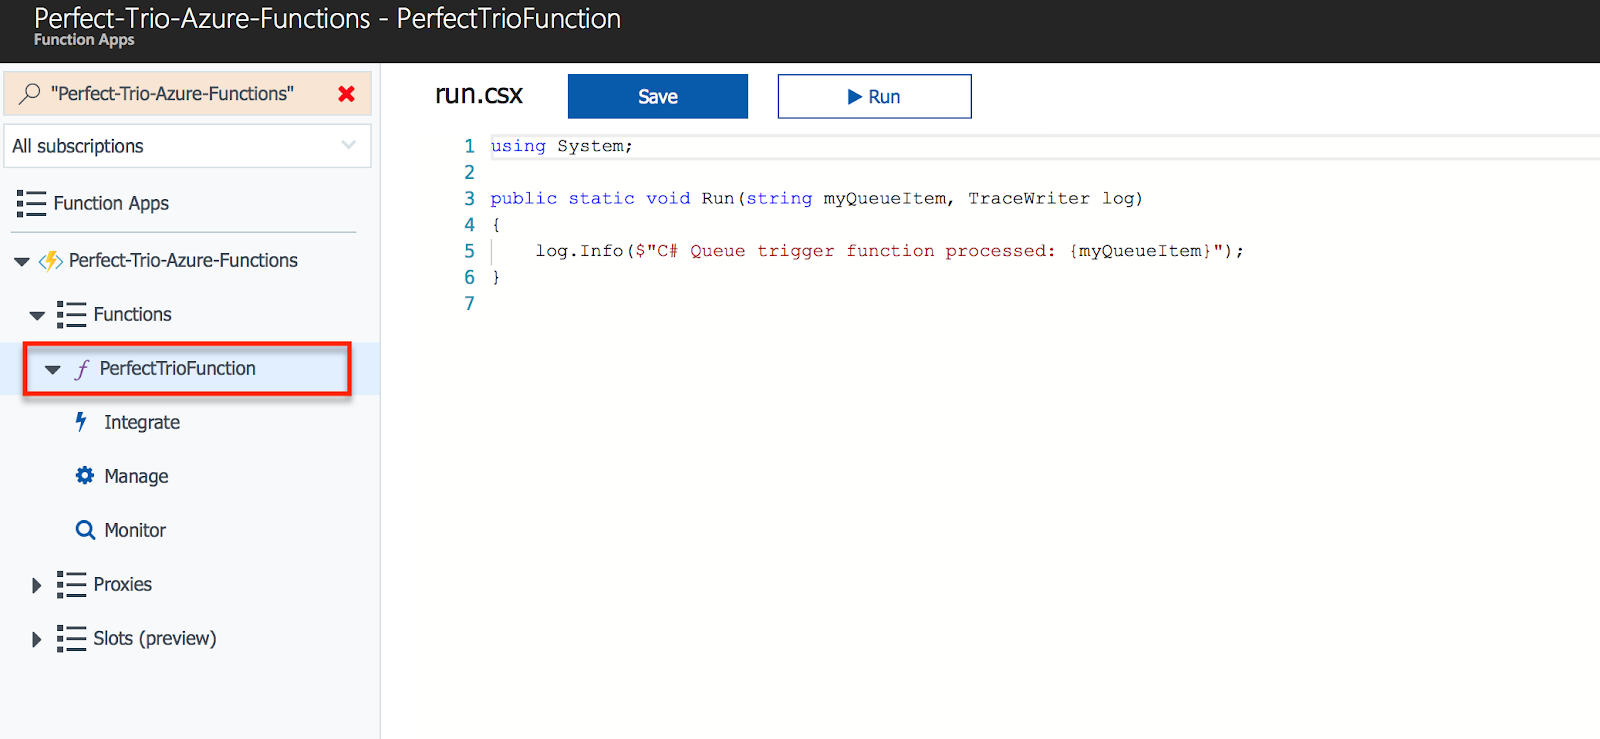This screenshot has height=739, width=1600.
Task: Click the Manage gear icon
Action: point(85,476)
